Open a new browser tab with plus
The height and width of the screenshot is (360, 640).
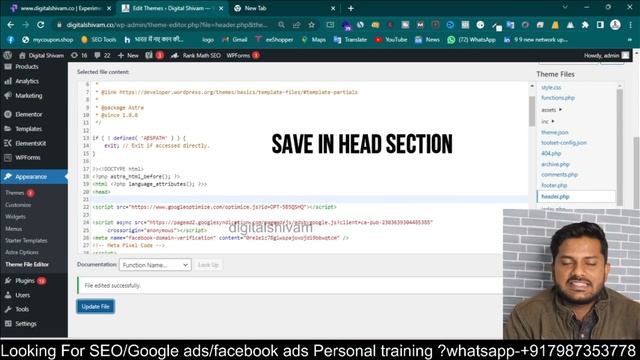pos(351,8)
